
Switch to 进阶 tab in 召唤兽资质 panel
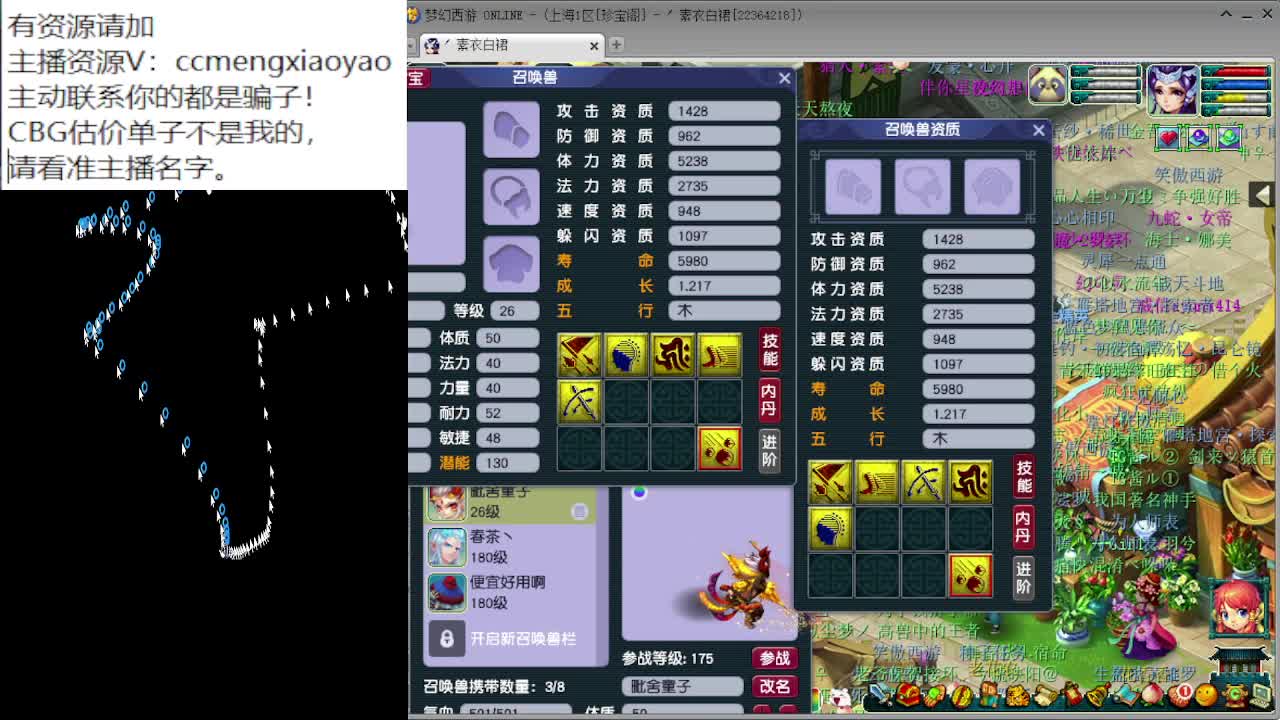1023,577
